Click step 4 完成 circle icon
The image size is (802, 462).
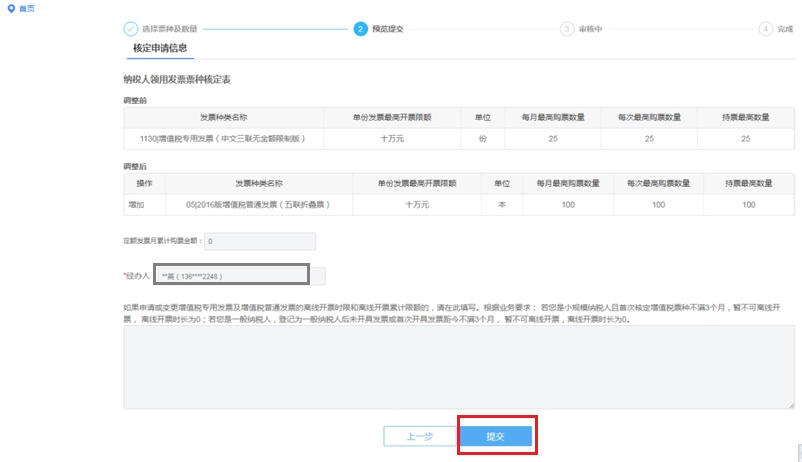[765, 29]
